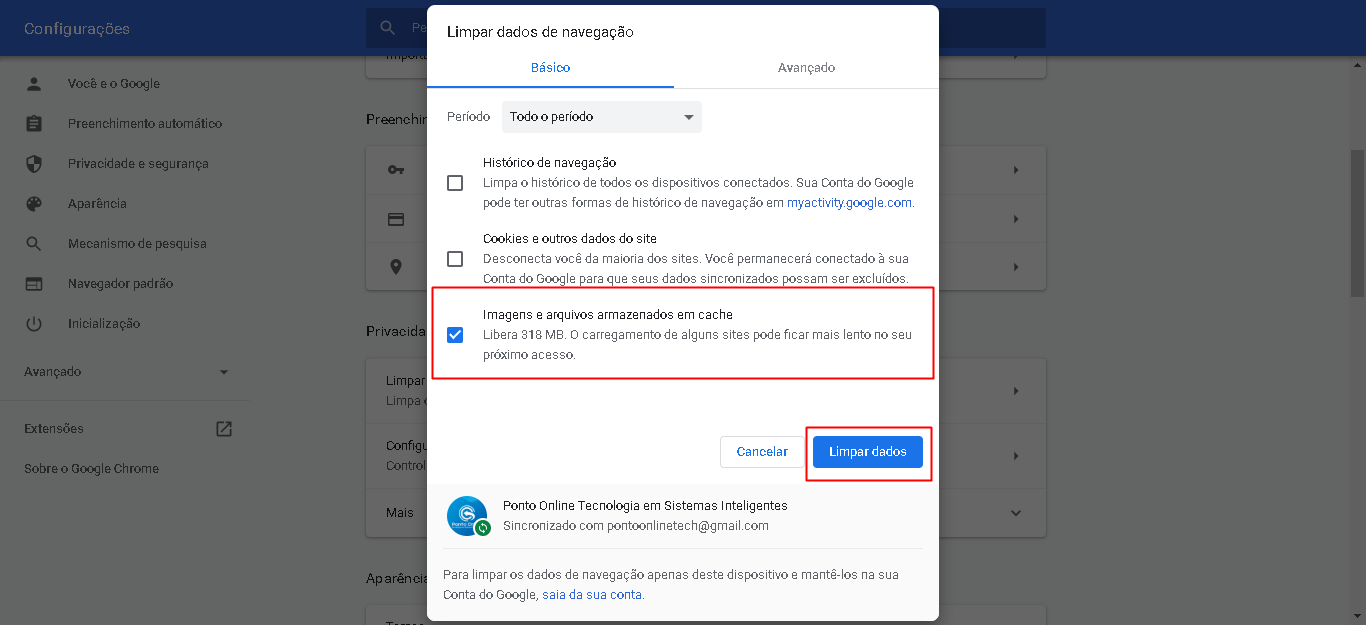Viewport: 1366px width, 625px height.
Task: Click the browser icon for Navegador padrão
Action: click(x=34, y=284)
